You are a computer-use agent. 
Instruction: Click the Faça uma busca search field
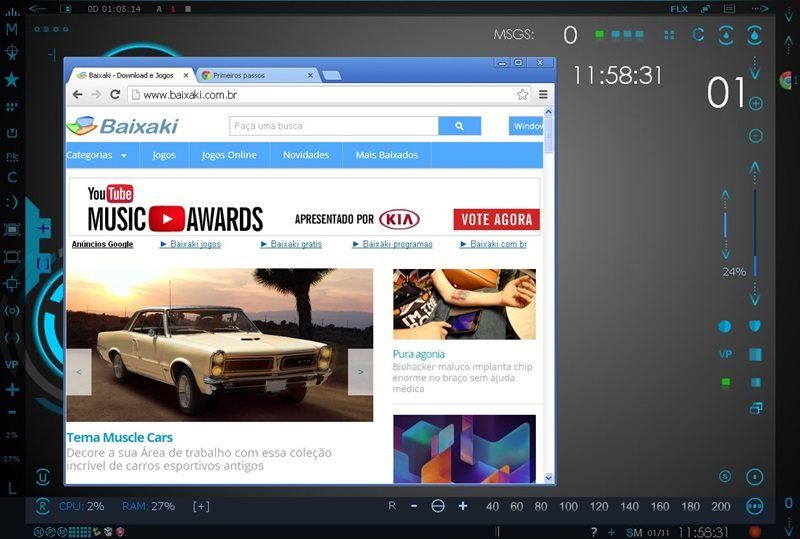[334, 126]
